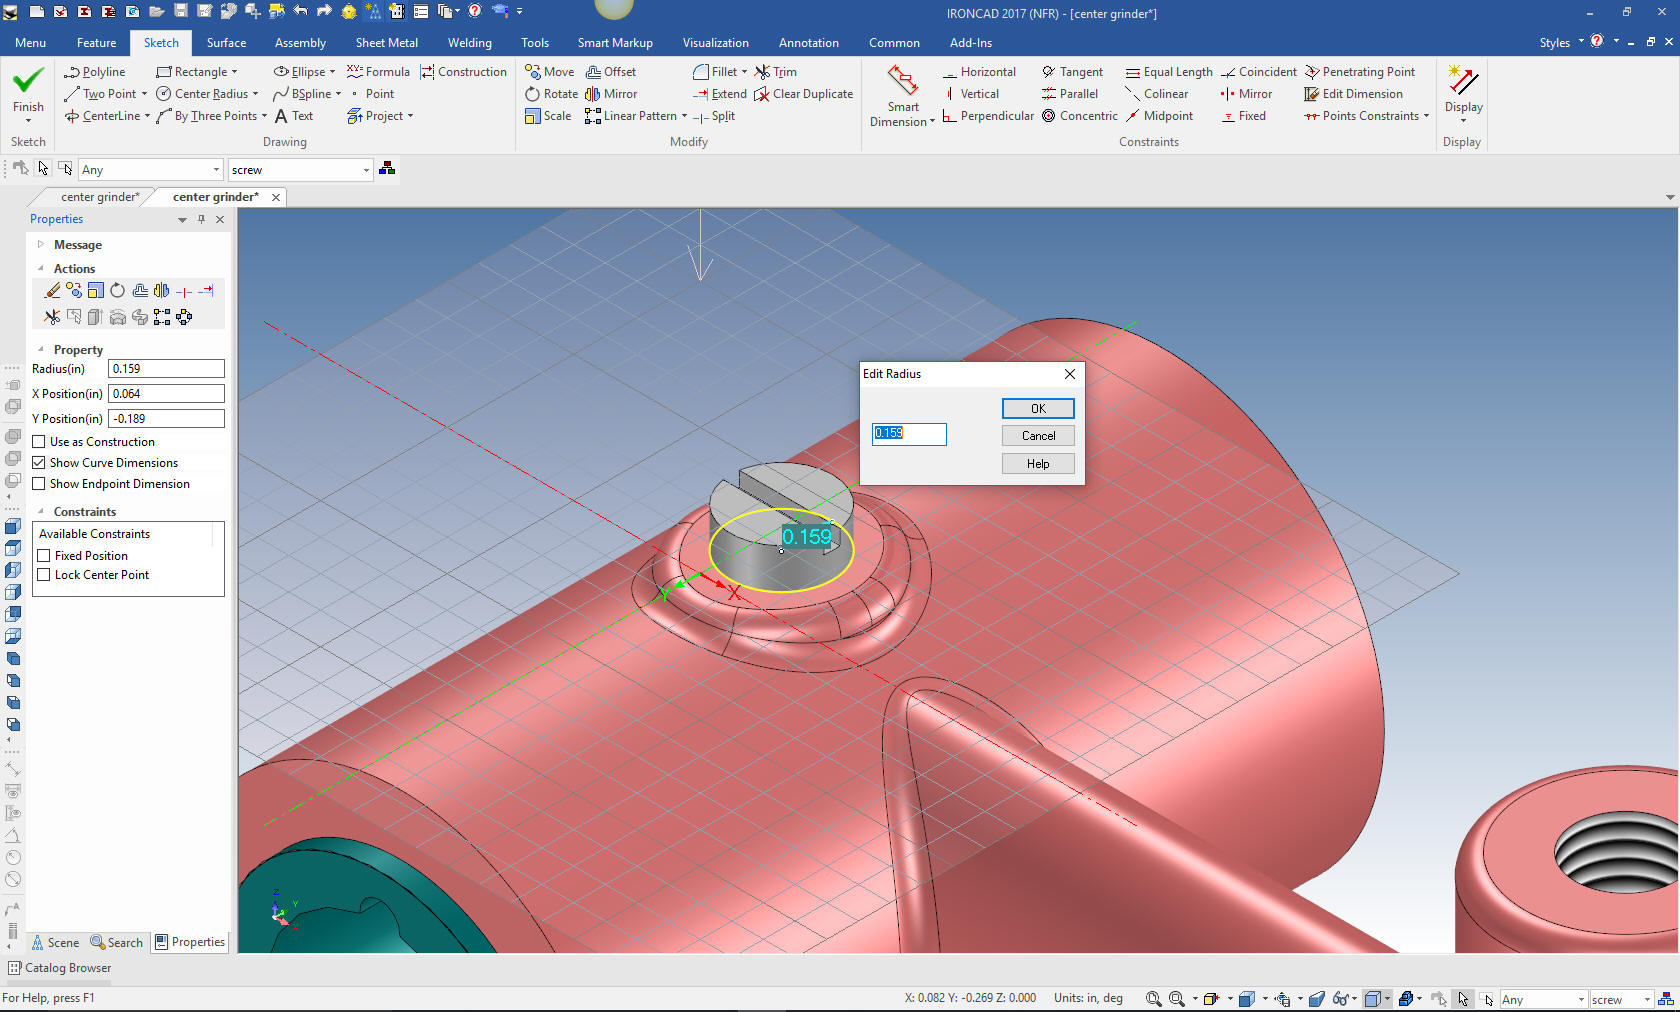Toggle Construction mode in Drawing group
The height and width of the screenshot is (1012, 1680).
(463, 72)
